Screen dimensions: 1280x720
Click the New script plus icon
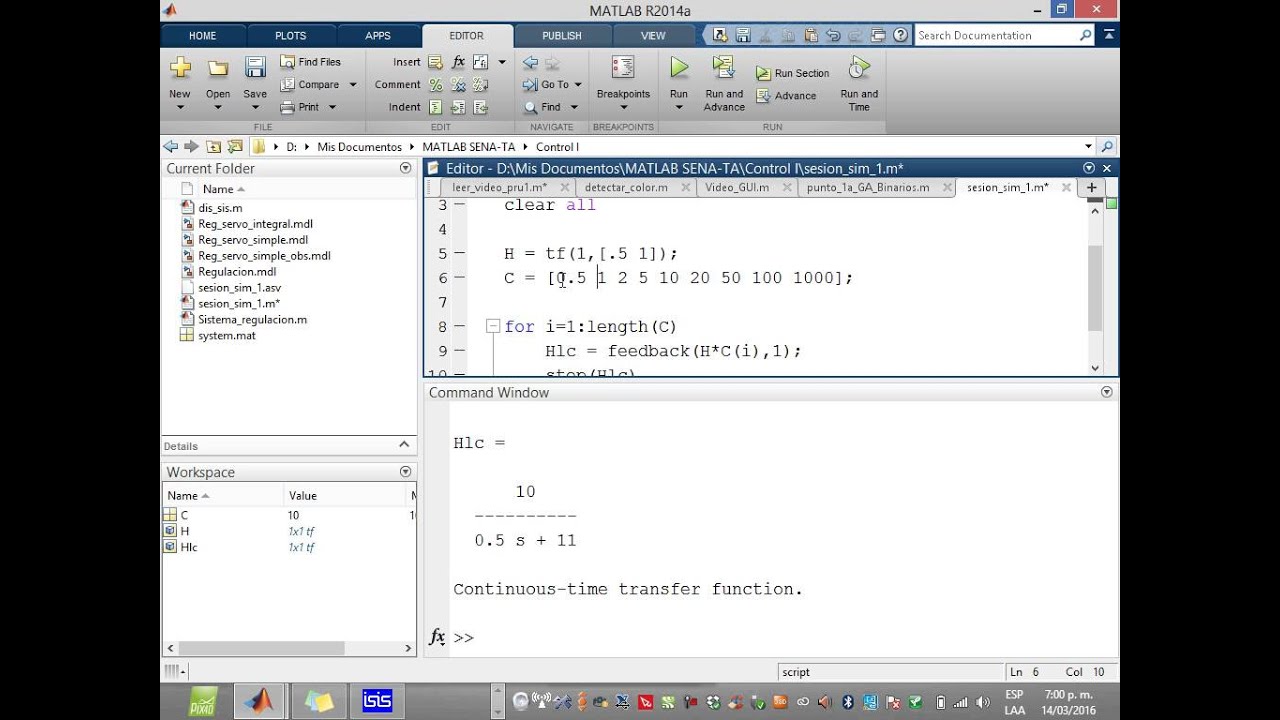click(180, 68)
